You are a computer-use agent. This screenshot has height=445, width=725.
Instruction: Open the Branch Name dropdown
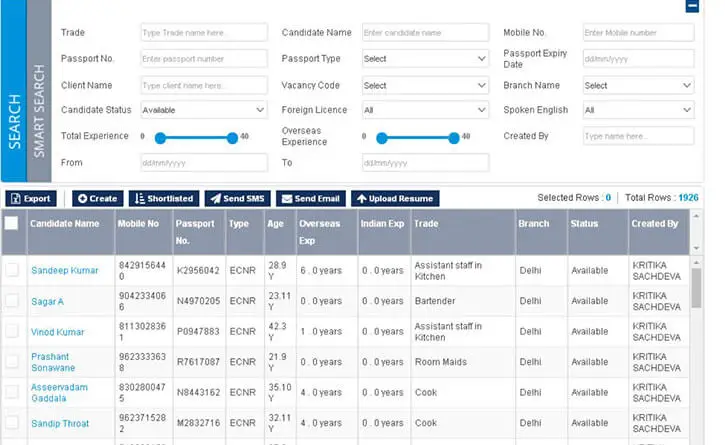coord(637,85)
